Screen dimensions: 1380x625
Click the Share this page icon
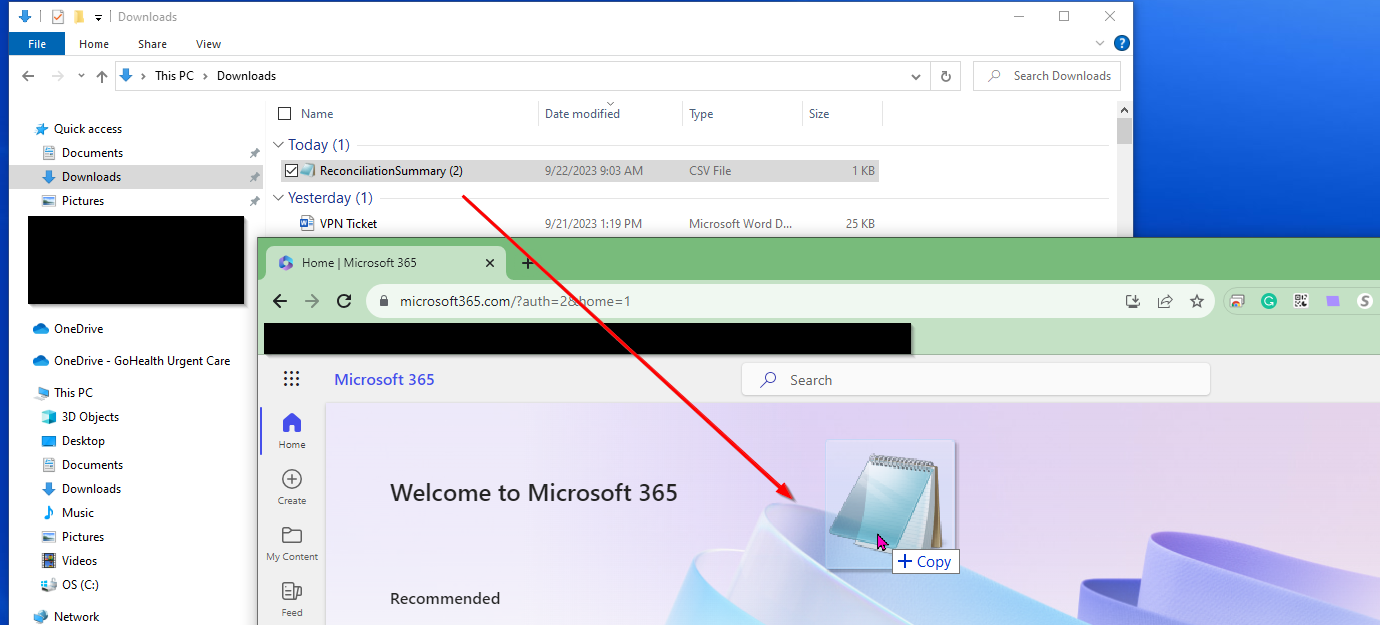pos(1165,301)
